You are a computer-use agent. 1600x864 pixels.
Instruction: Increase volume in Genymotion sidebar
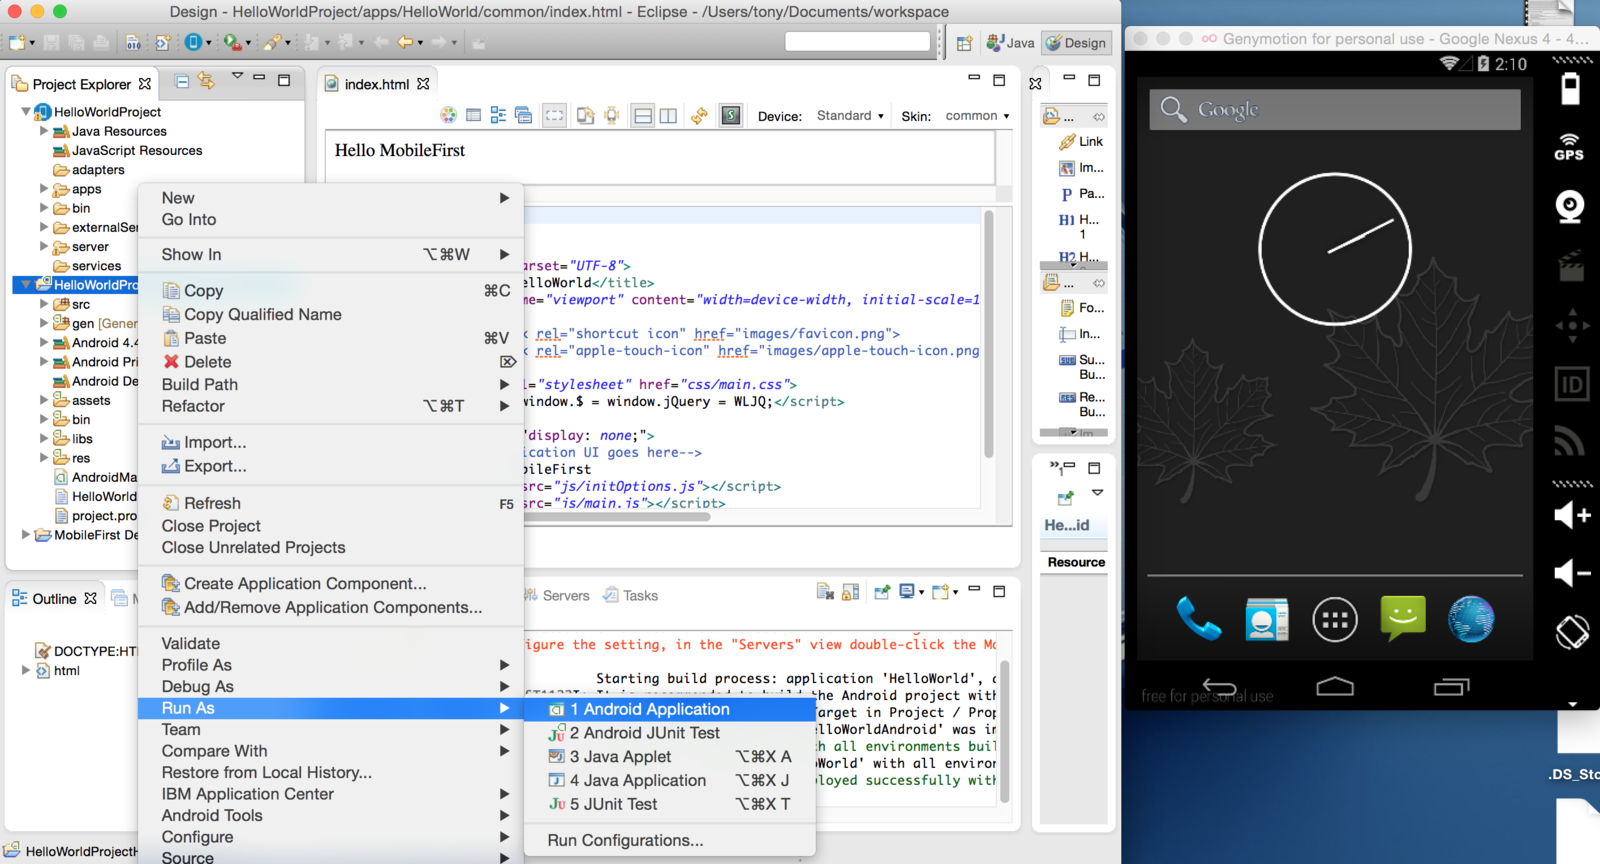point(1571,515)
